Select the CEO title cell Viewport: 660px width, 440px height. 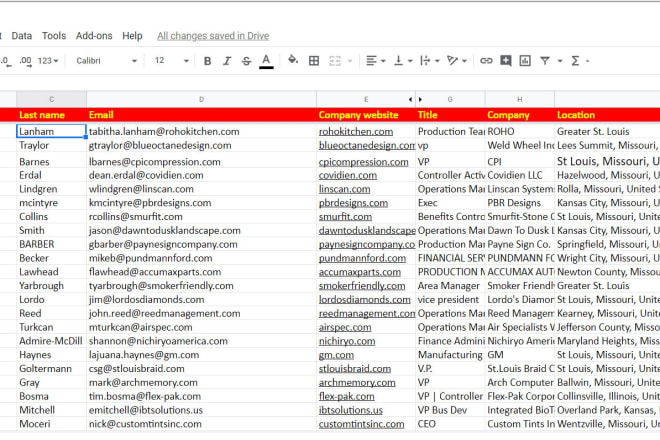[450, 424]
